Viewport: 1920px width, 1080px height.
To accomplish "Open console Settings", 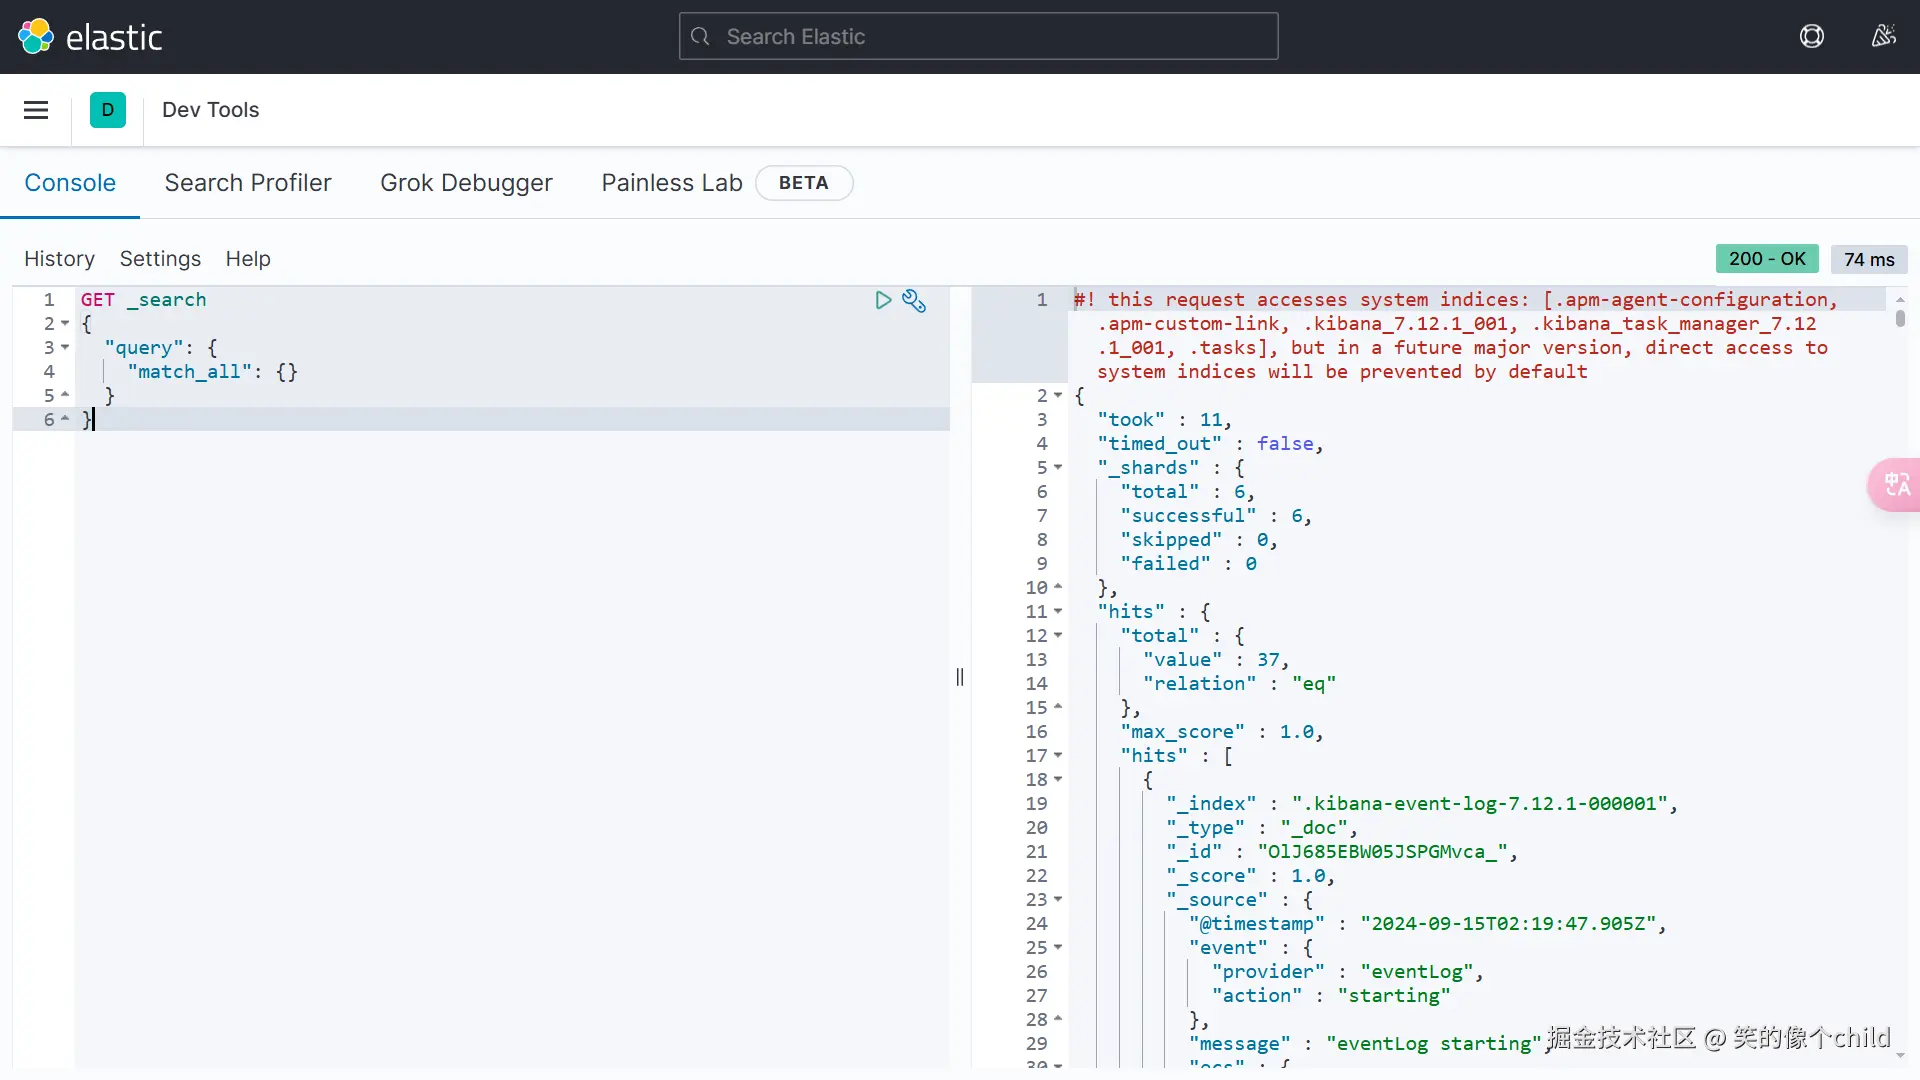I will coord(160,259).
